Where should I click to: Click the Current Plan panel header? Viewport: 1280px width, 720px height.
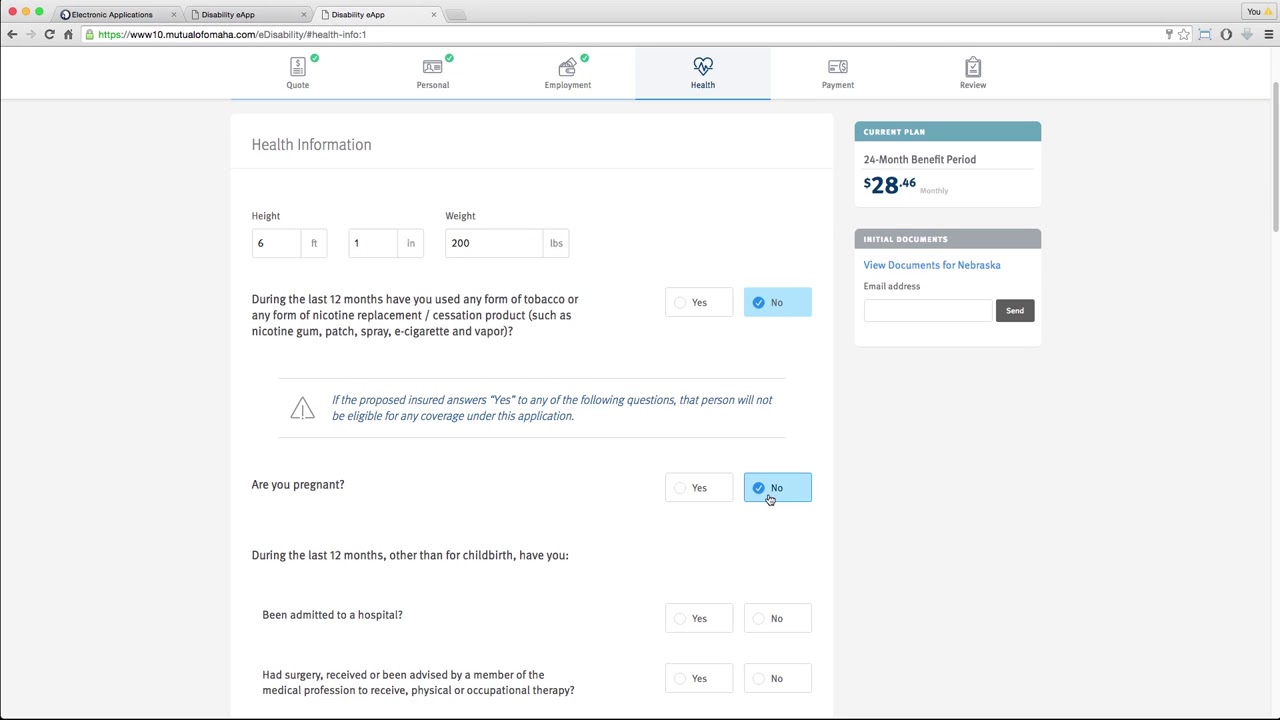point(948,131)
